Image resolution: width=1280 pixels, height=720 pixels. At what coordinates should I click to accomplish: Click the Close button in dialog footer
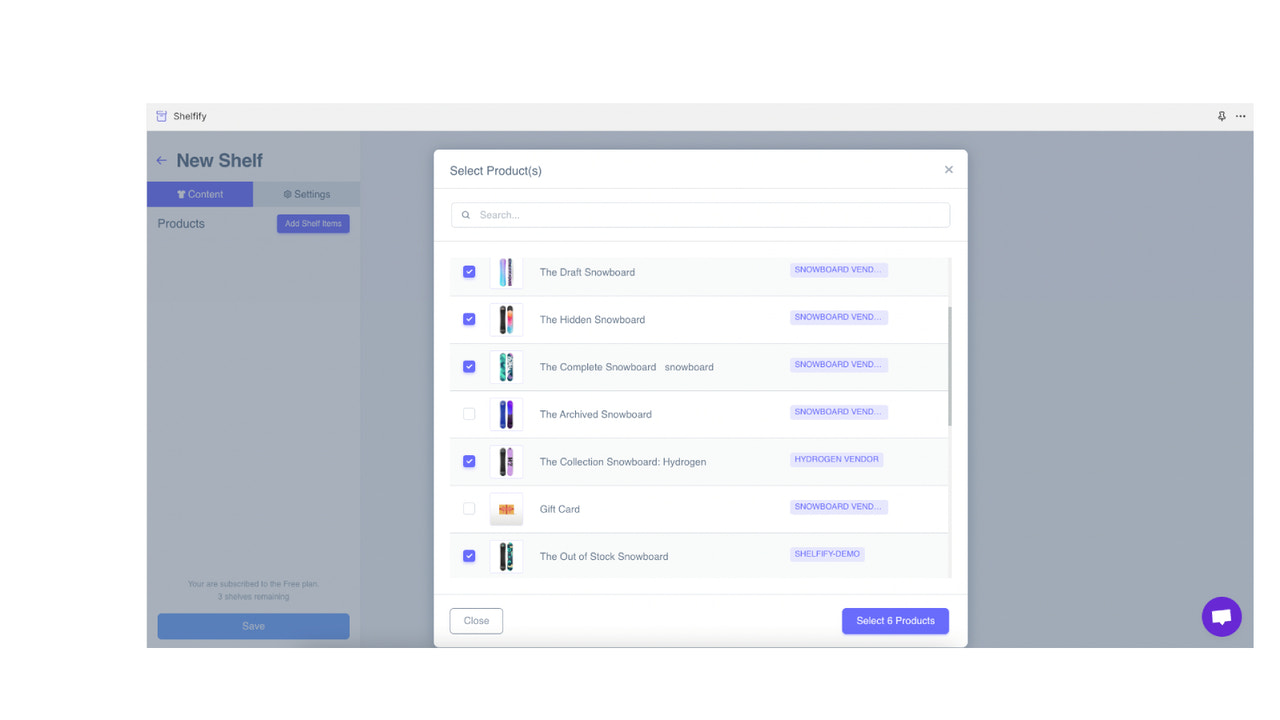476,621
